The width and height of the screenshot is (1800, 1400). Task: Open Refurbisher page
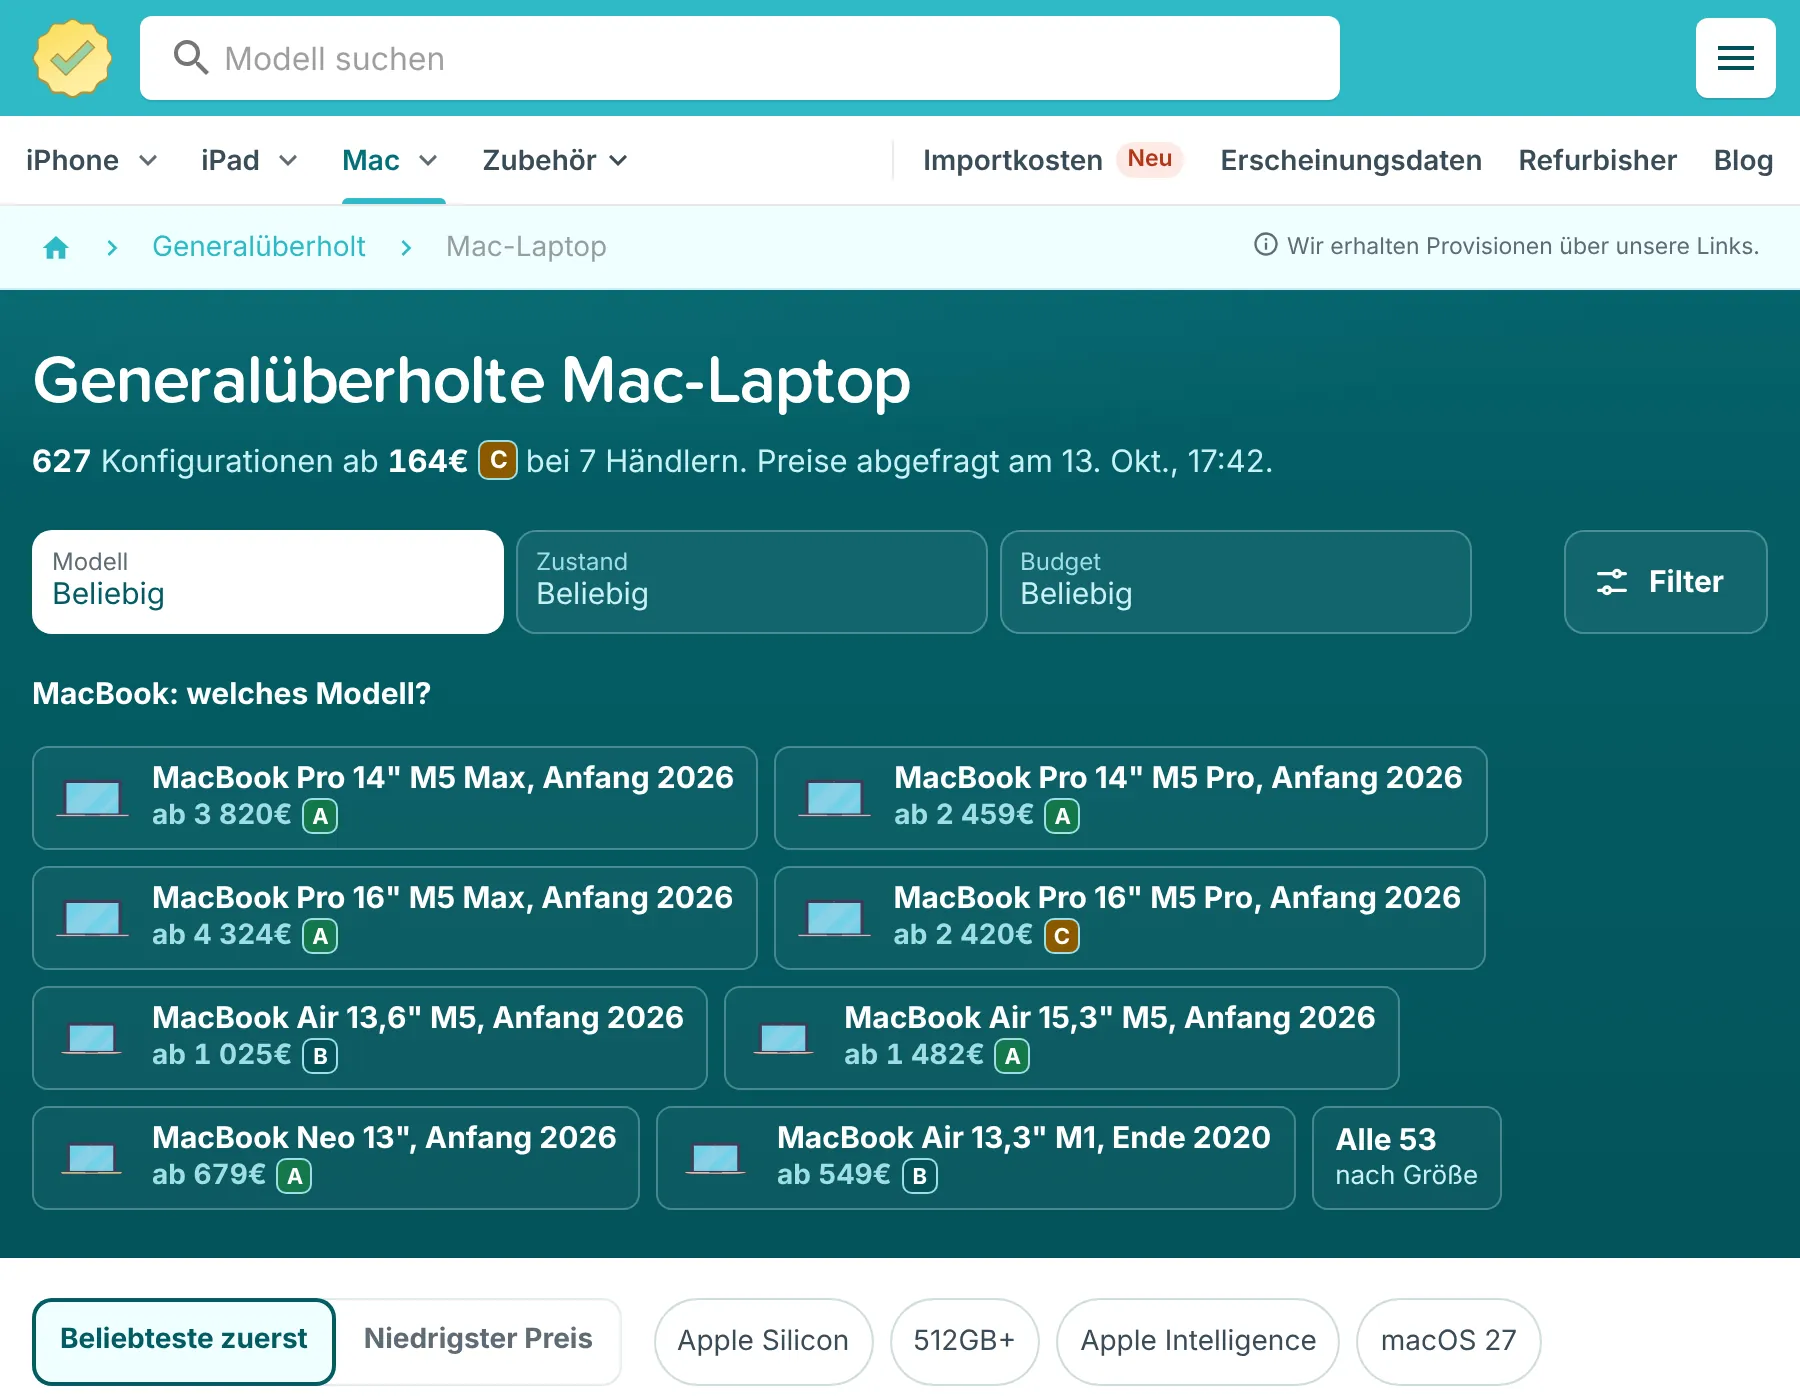[x=1597, y=160]
